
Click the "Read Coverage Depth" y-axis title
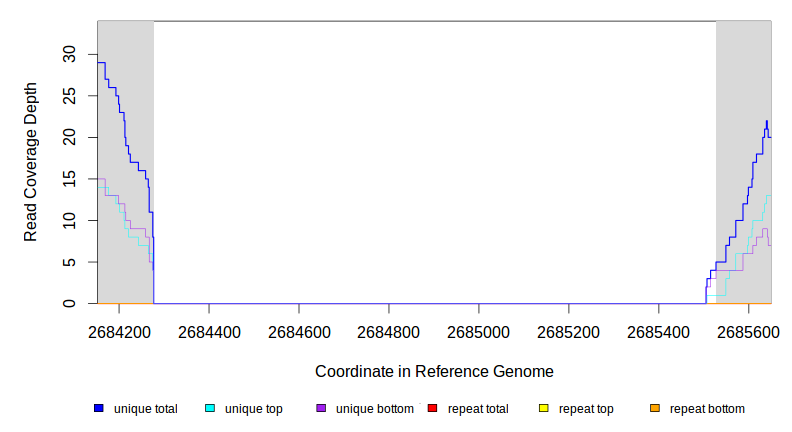[31, 162]
